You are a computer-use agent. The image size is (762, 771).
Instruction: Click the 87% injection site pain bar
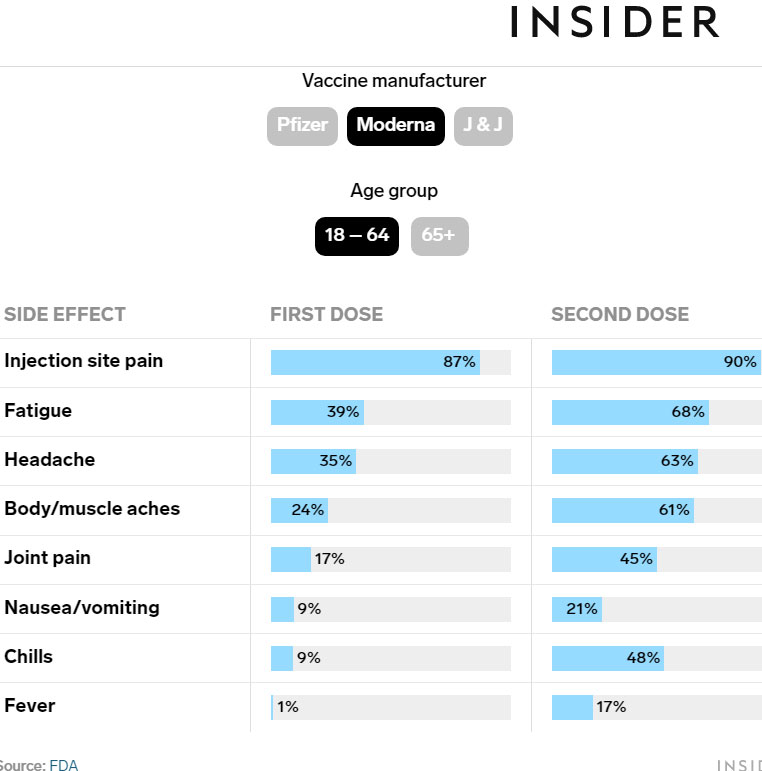click(375, 362)
